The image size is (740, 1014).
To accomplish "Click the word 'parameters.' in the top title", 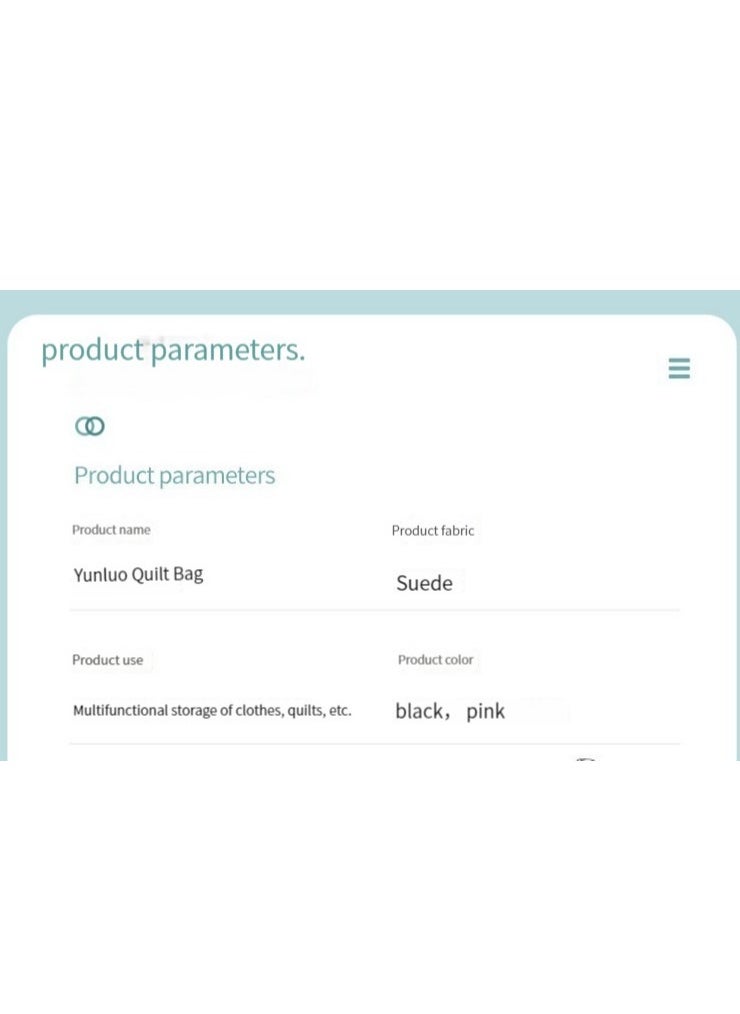I will pyautogui.click(x=228, y=350).
